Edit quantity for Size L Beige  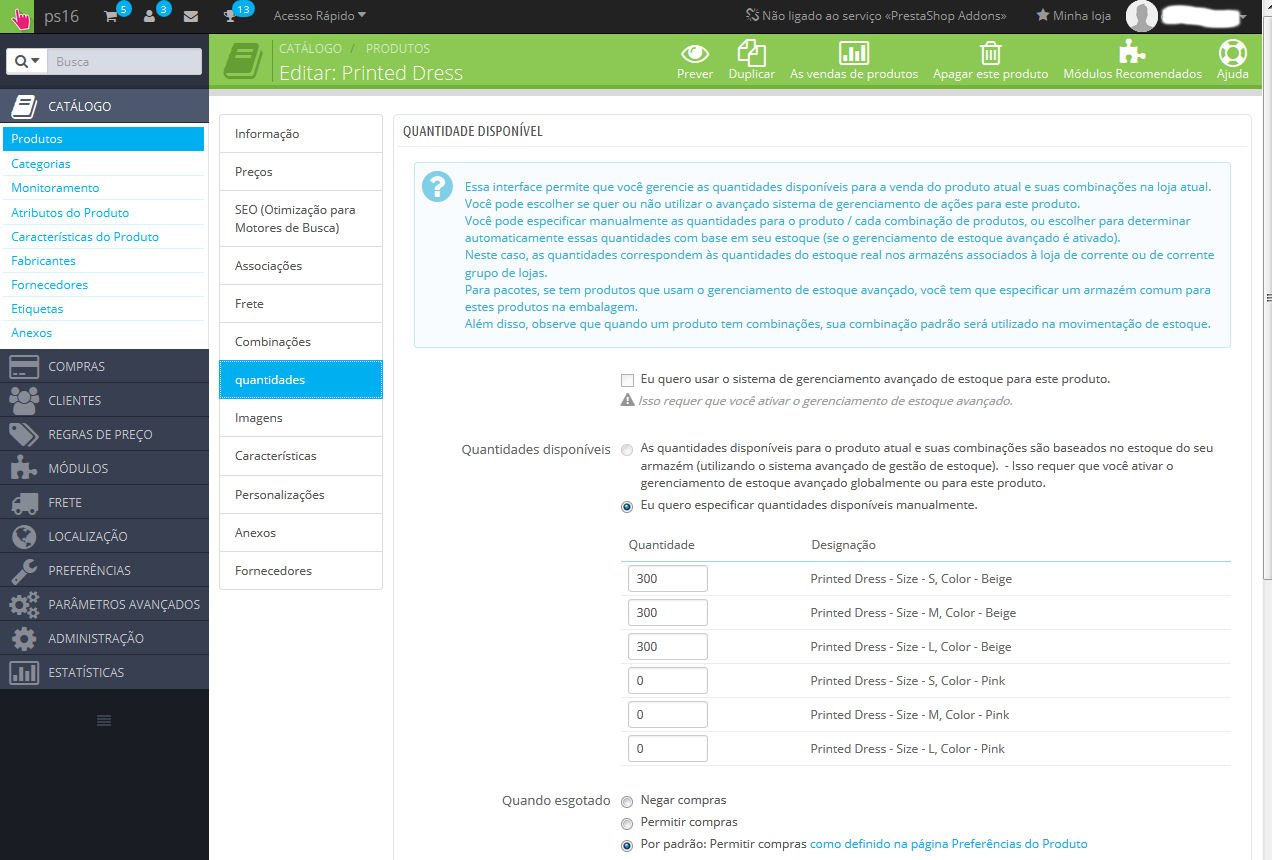coord(668,647)
